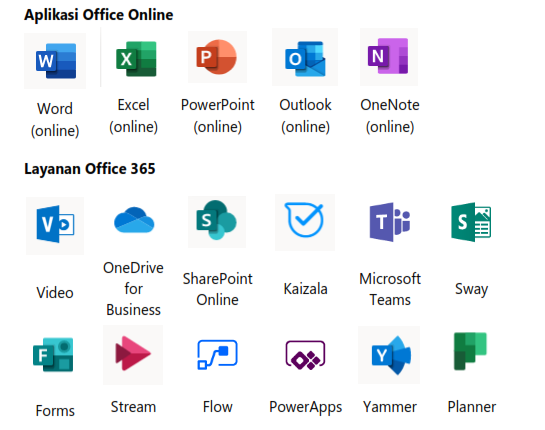
Task: Click the "Forms" text label
Action: pyautogui.click(x=55, y=411)
